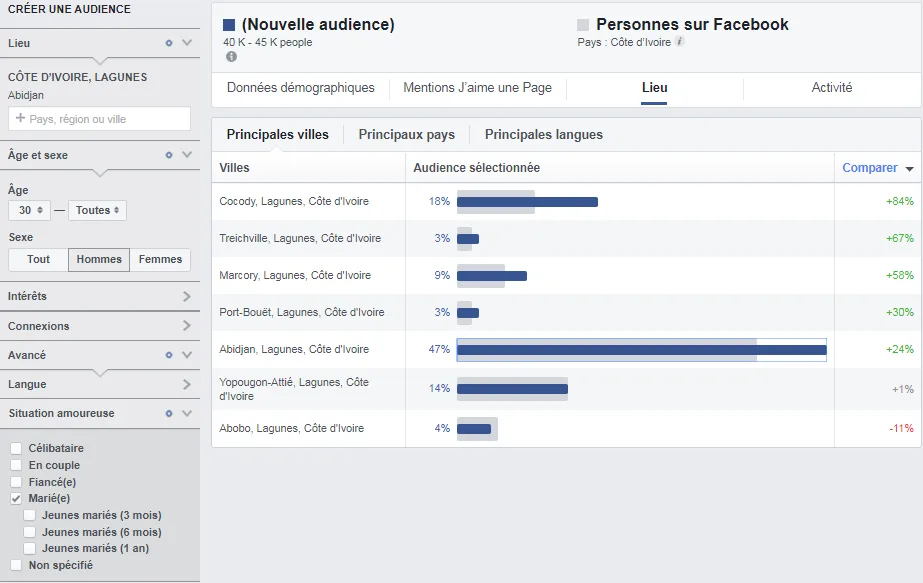Screen dimensions: 923x583
Task: Click the Personnes sur Facebook gray swatch
Action: pos(583,25)
